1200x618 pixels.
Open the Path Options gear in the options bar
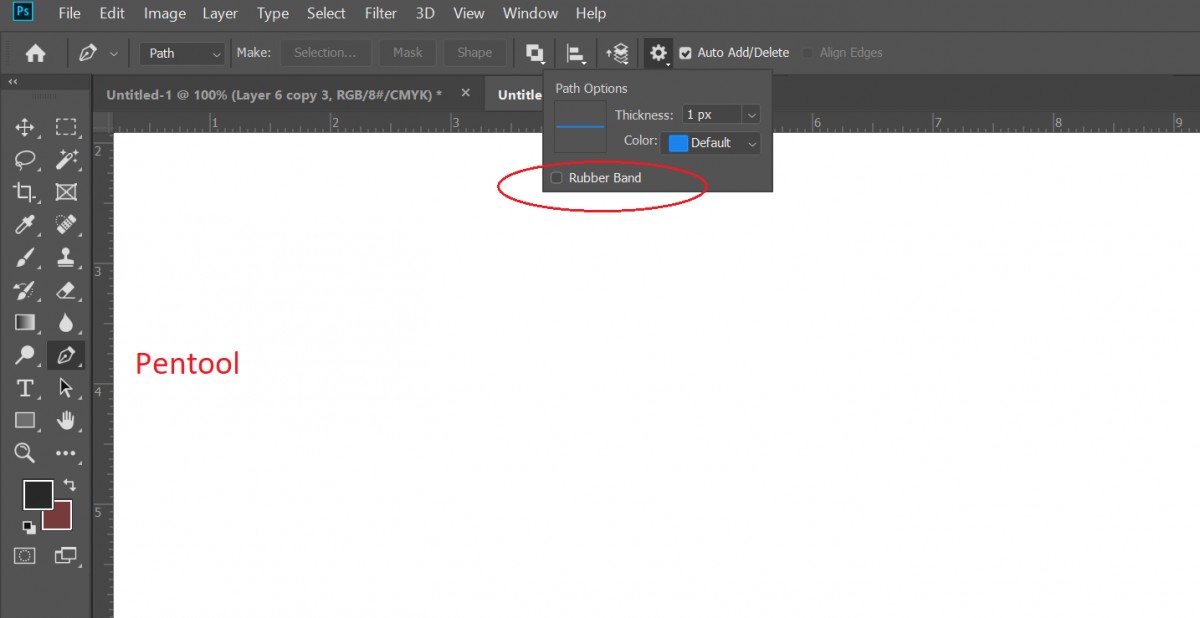(657, 52)
